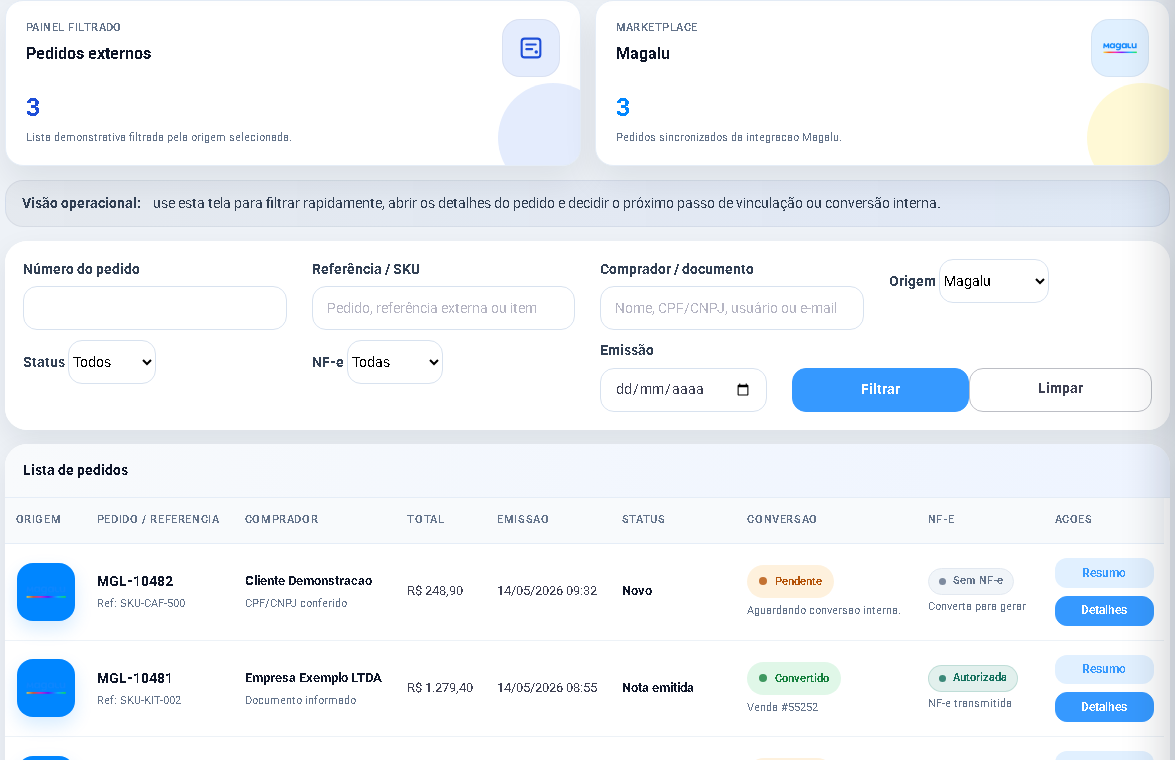Click the Limpar button
The width and height of the screenshot is (1175, 760).
[1060, 390]
